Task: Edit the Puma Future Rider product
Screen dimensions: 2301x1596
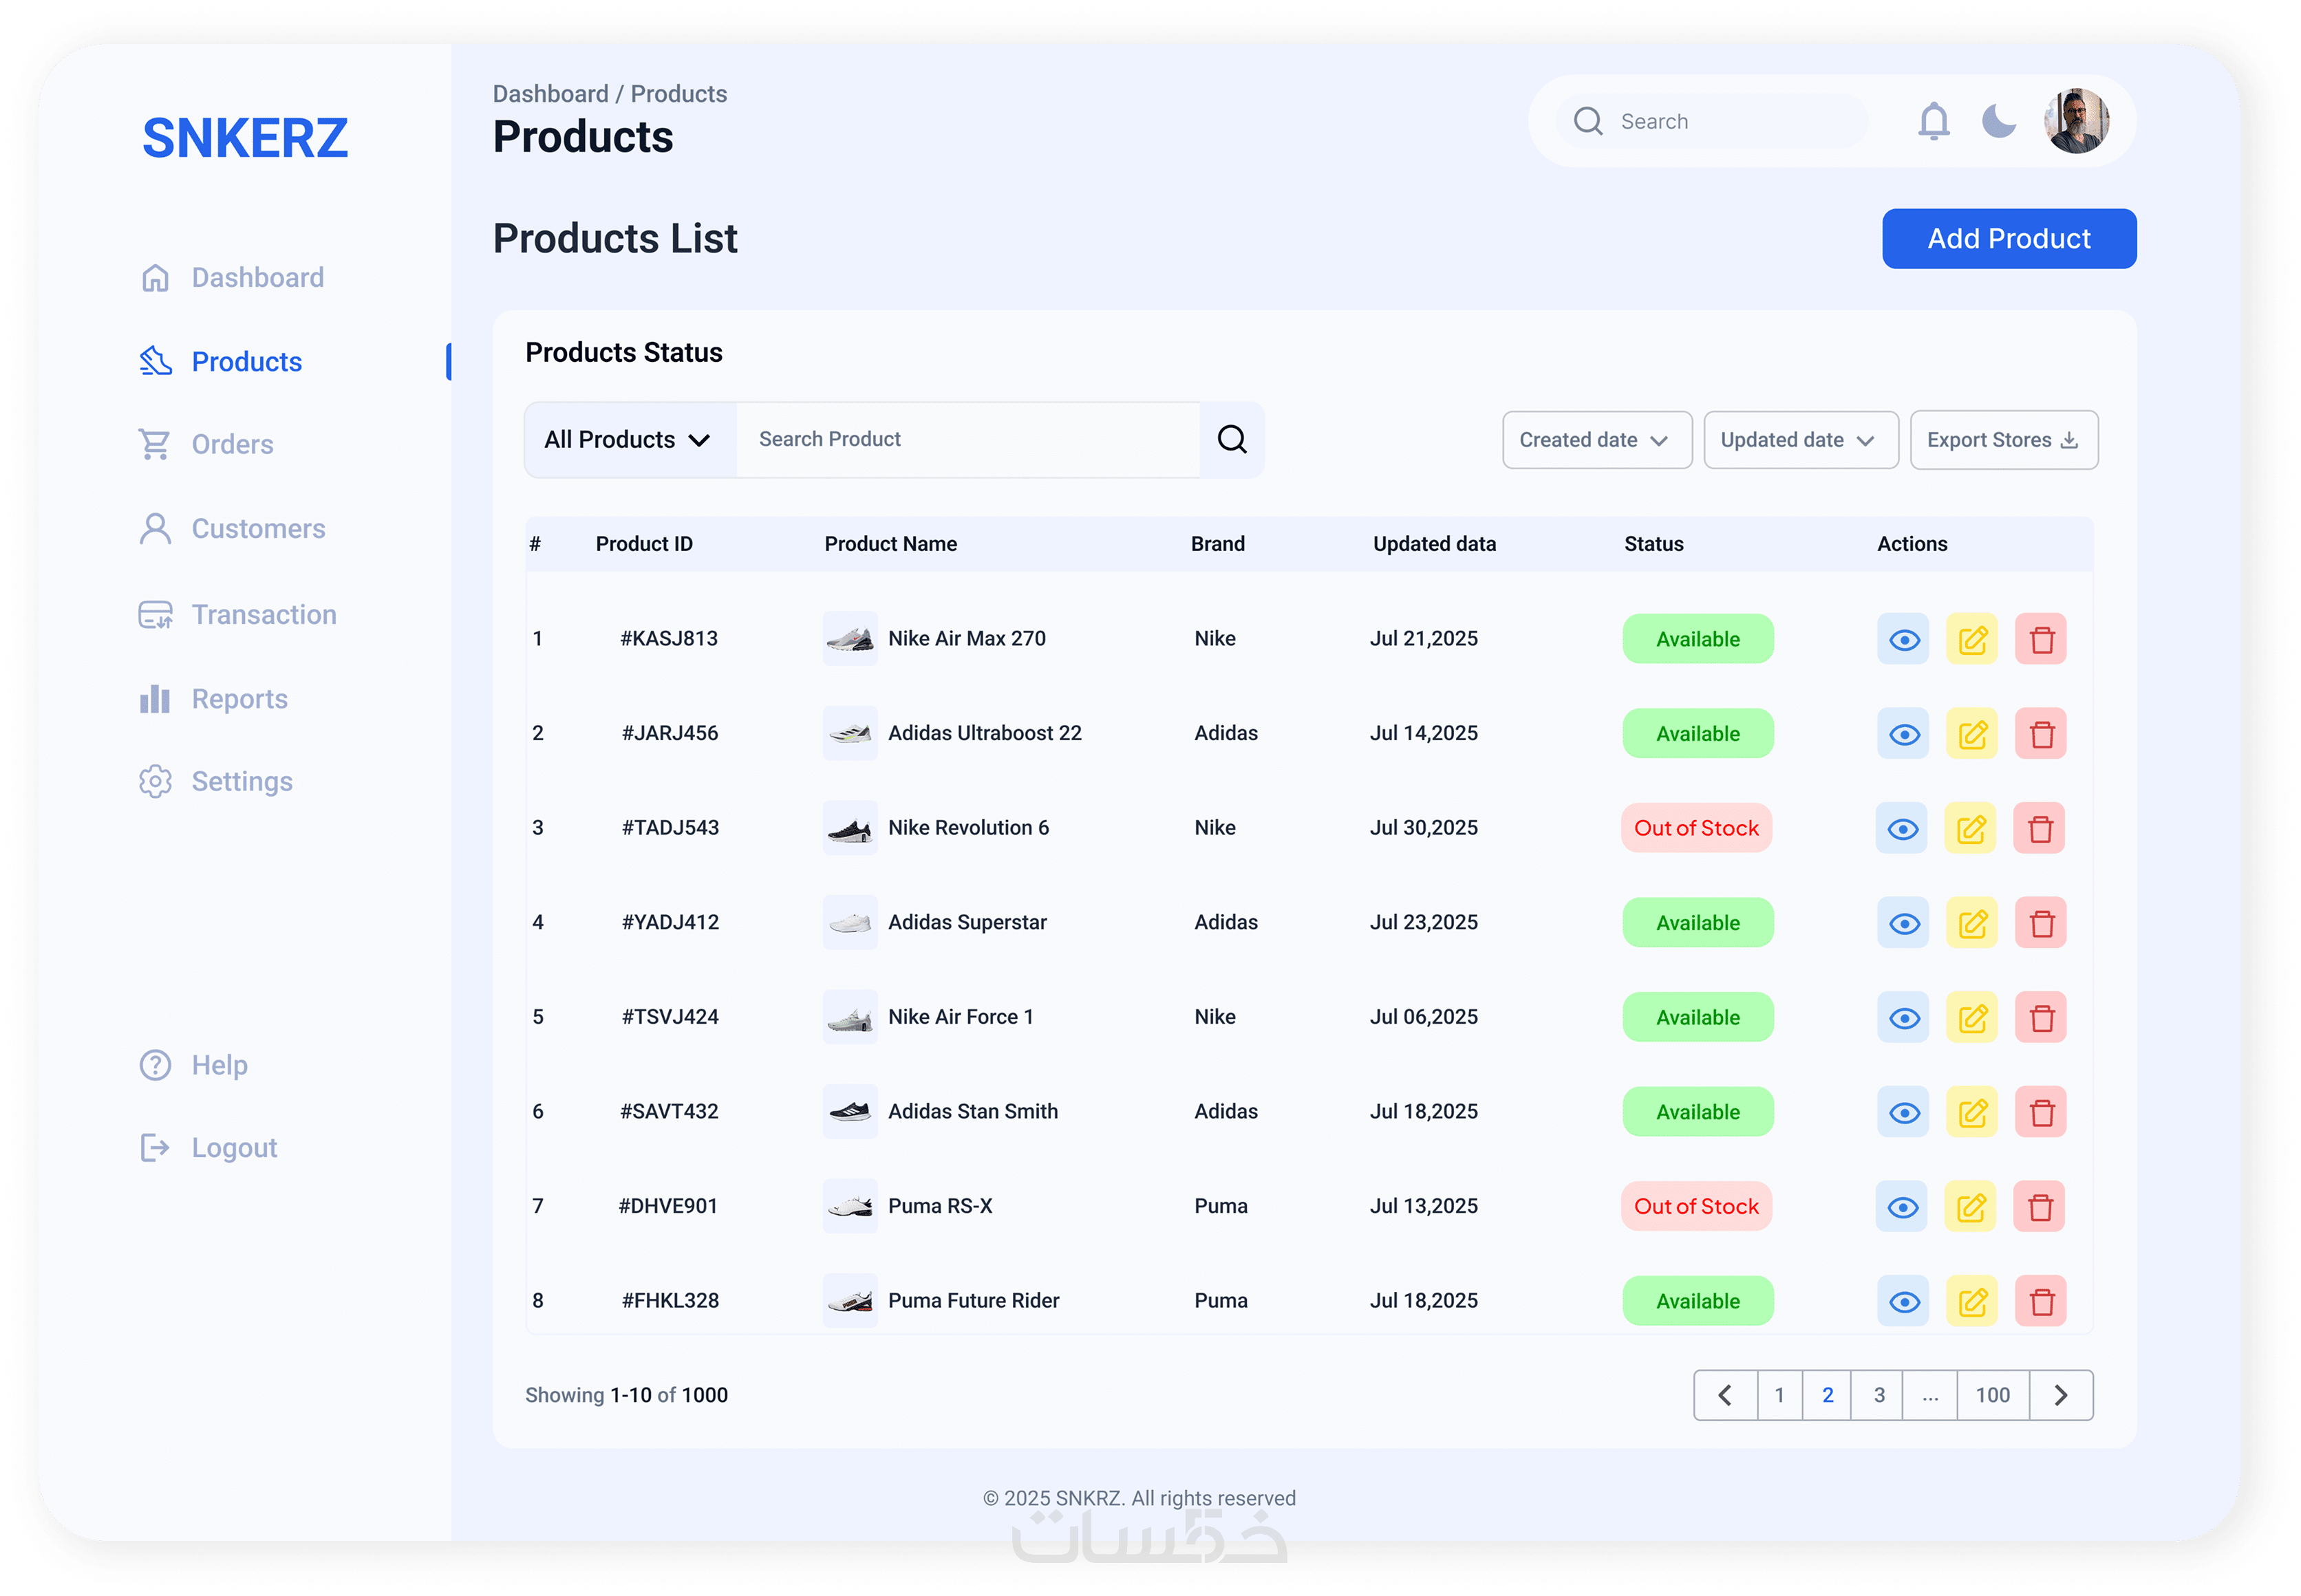Action: [1971, 1301]
